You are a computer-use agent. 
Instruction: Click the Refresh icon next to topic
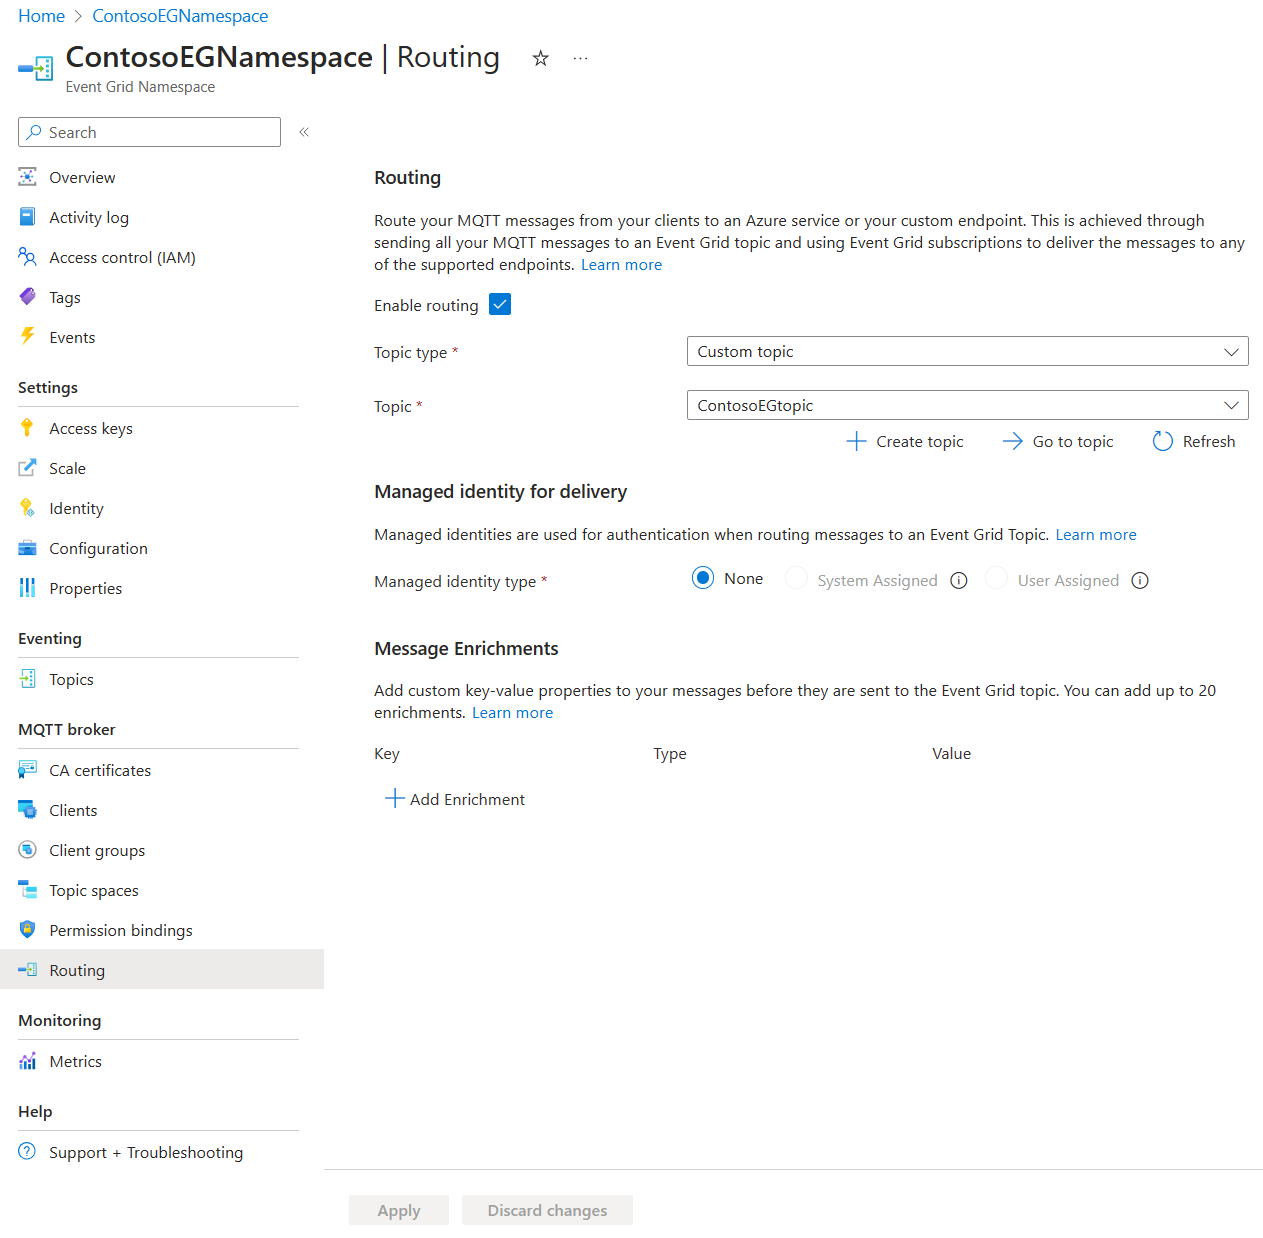point(1162,441)
